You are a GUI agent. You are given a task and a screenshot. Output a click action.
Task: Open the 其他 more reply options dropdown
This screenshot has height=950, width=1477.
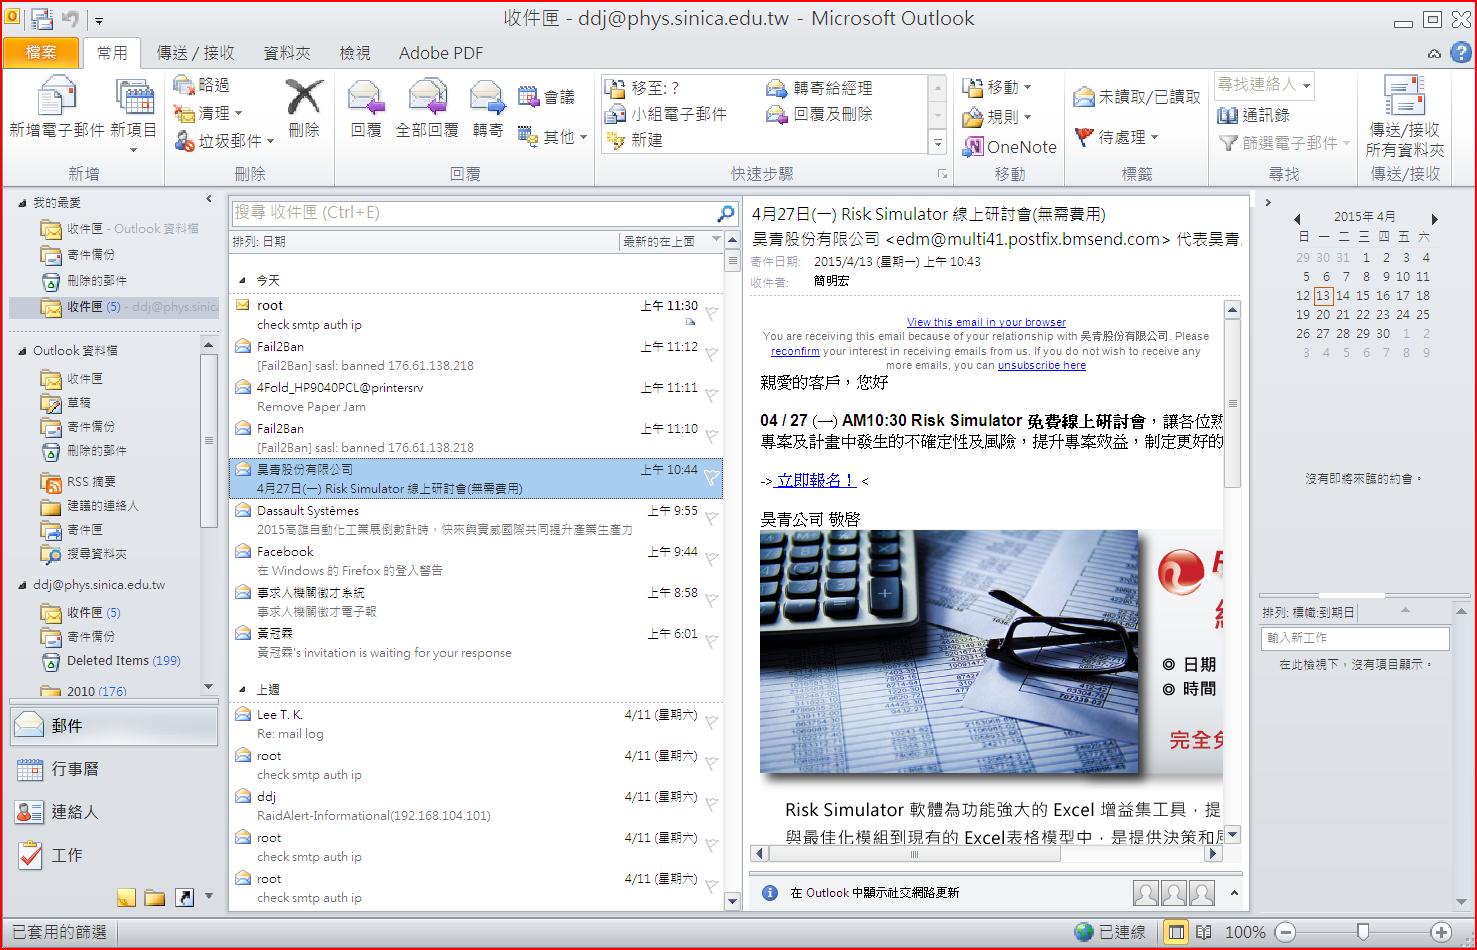tap(553, 135)
